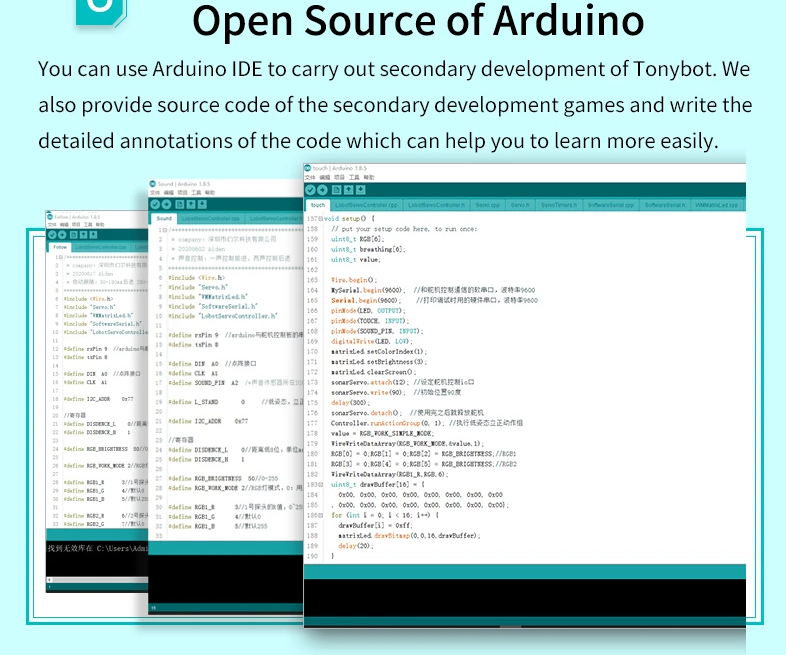This screenshot has width=786, height=655.
Task: Click the Upload arrow in Sound window
Action: click(x=166, y=204)
